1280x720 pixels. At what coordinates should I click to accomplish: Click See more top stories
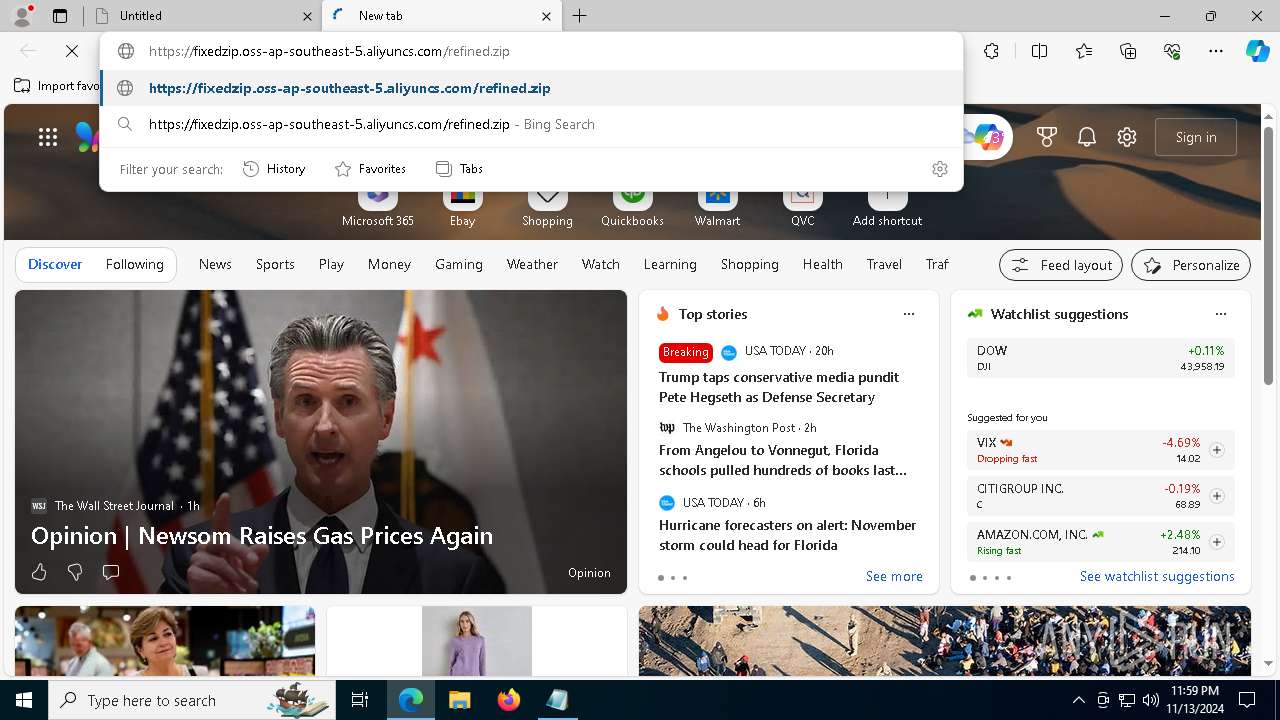894,576
